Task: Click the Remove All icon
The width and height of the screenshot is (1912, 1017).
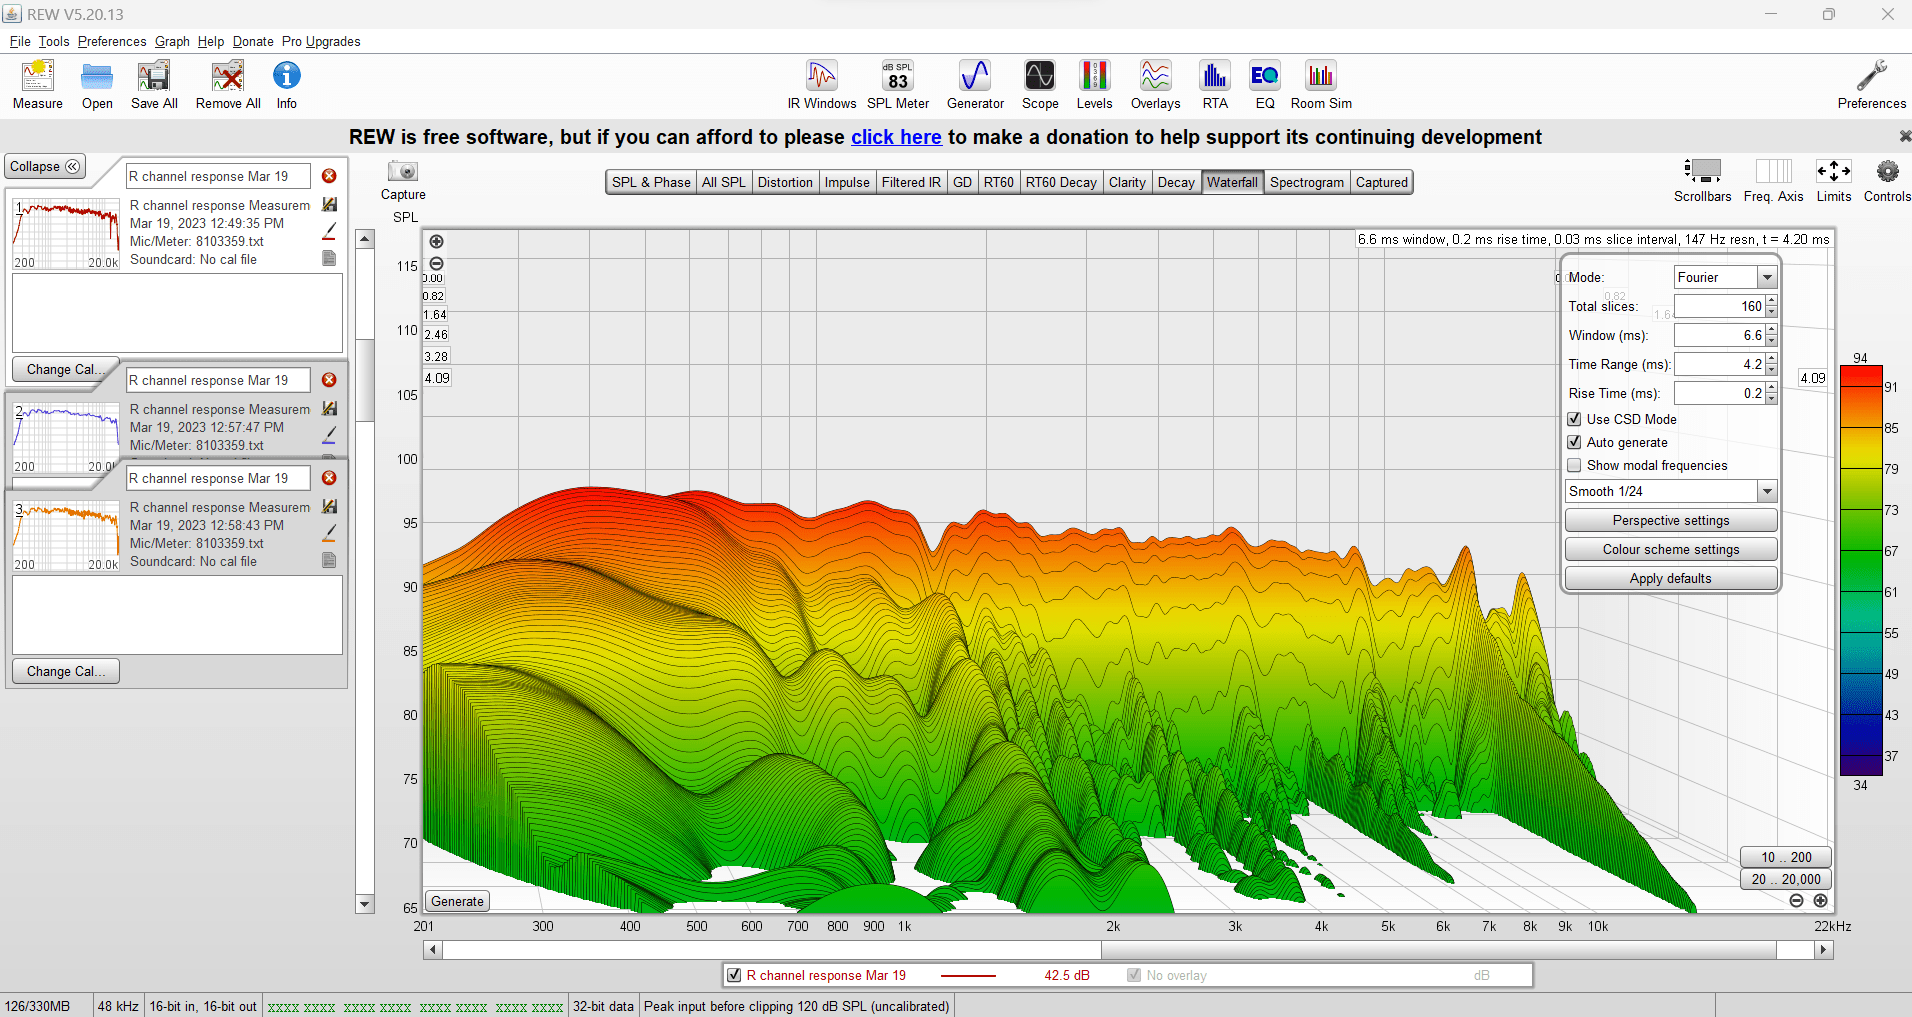Action: [228, 84]
